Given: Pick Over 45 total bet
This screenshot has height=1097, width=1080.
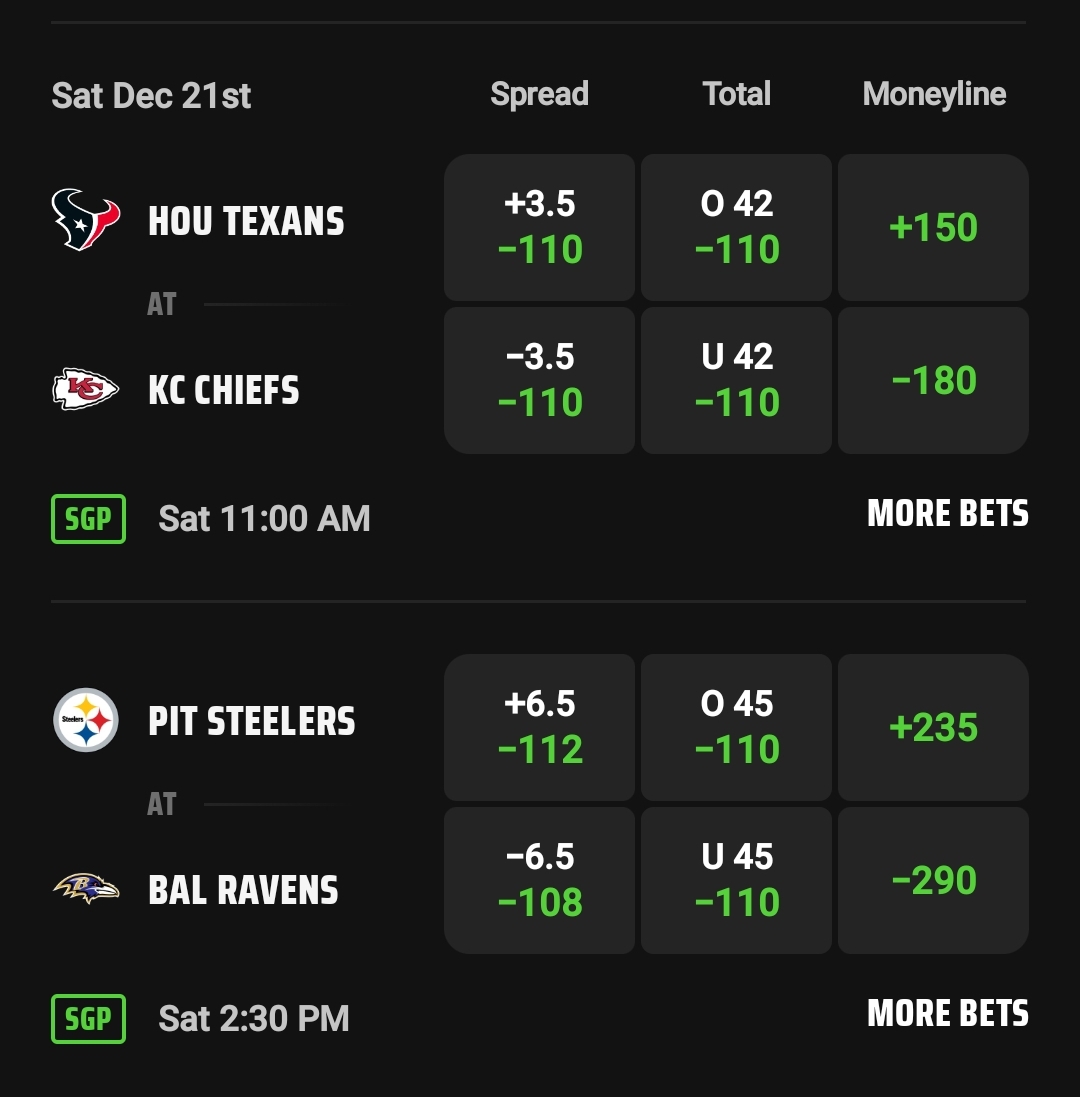Looking at the screenshot, I should point(737,728).
